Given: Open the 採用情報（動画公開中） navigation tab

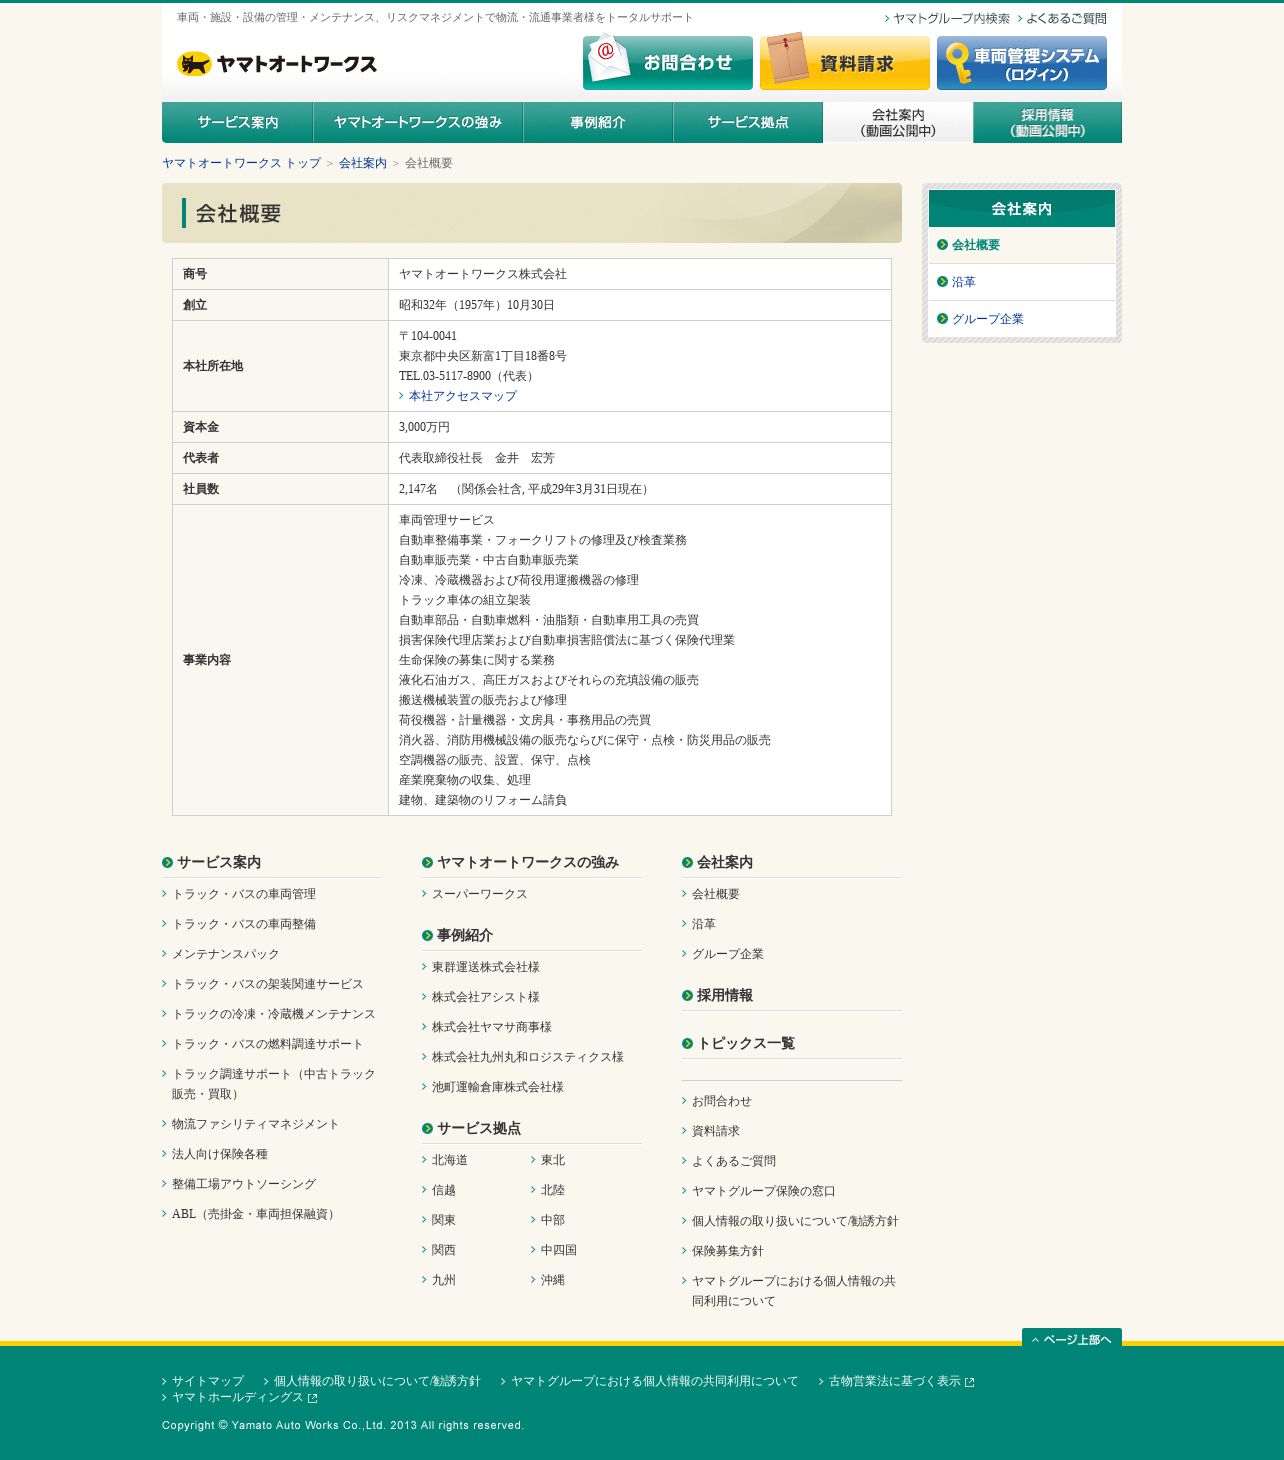Looking at the screenshot, I should pyautogui.click(x=1048, y=122).
